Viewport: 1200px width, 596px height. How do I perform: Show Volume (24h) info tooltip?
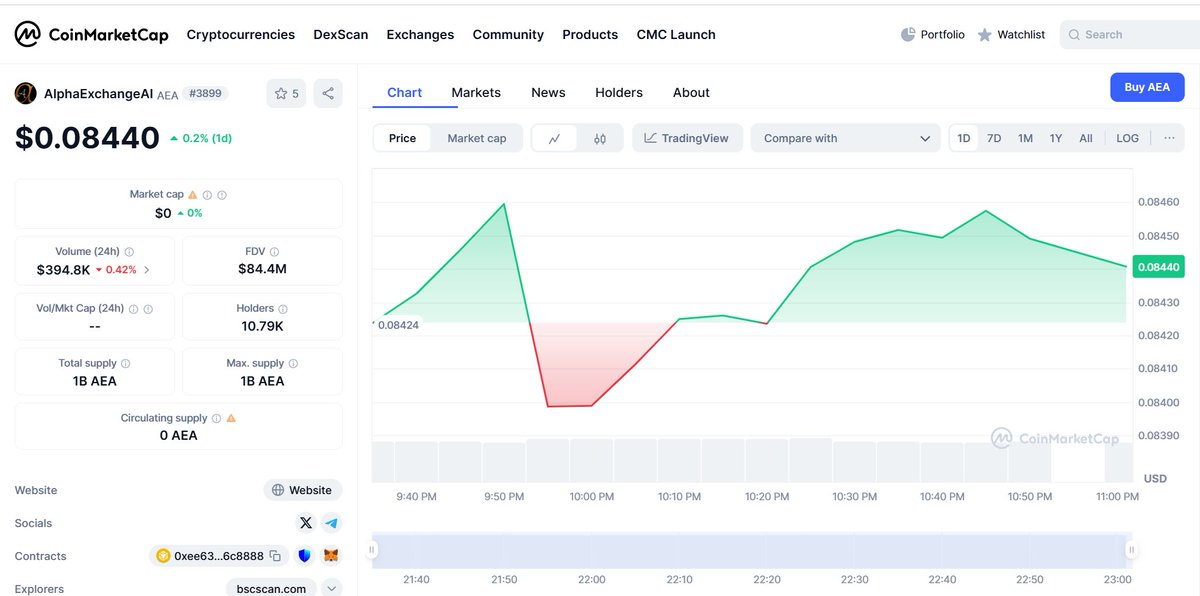(x=130, y=252)
